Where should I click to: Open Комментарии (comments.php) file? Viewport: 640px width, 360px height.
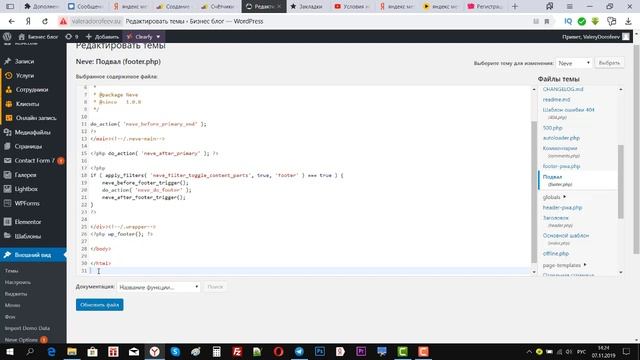pos(560,149)
